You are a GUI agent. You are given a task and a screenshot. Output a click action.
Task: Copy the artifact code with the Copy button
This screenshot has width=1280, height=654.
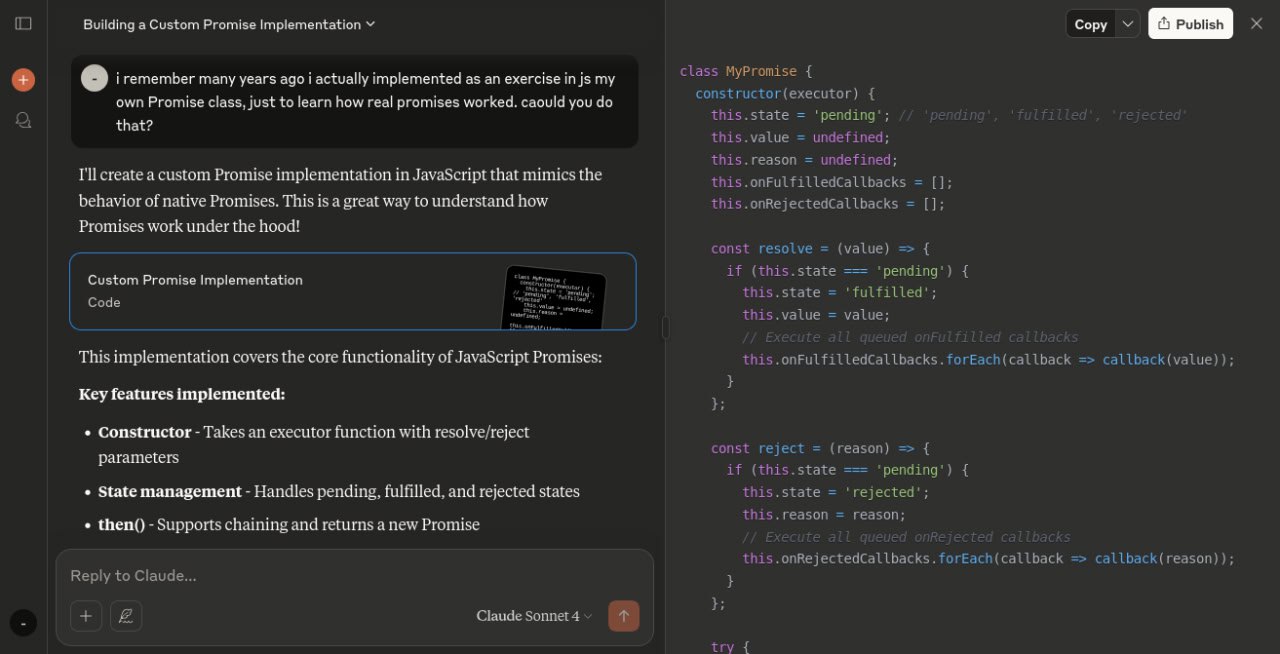1090,24
